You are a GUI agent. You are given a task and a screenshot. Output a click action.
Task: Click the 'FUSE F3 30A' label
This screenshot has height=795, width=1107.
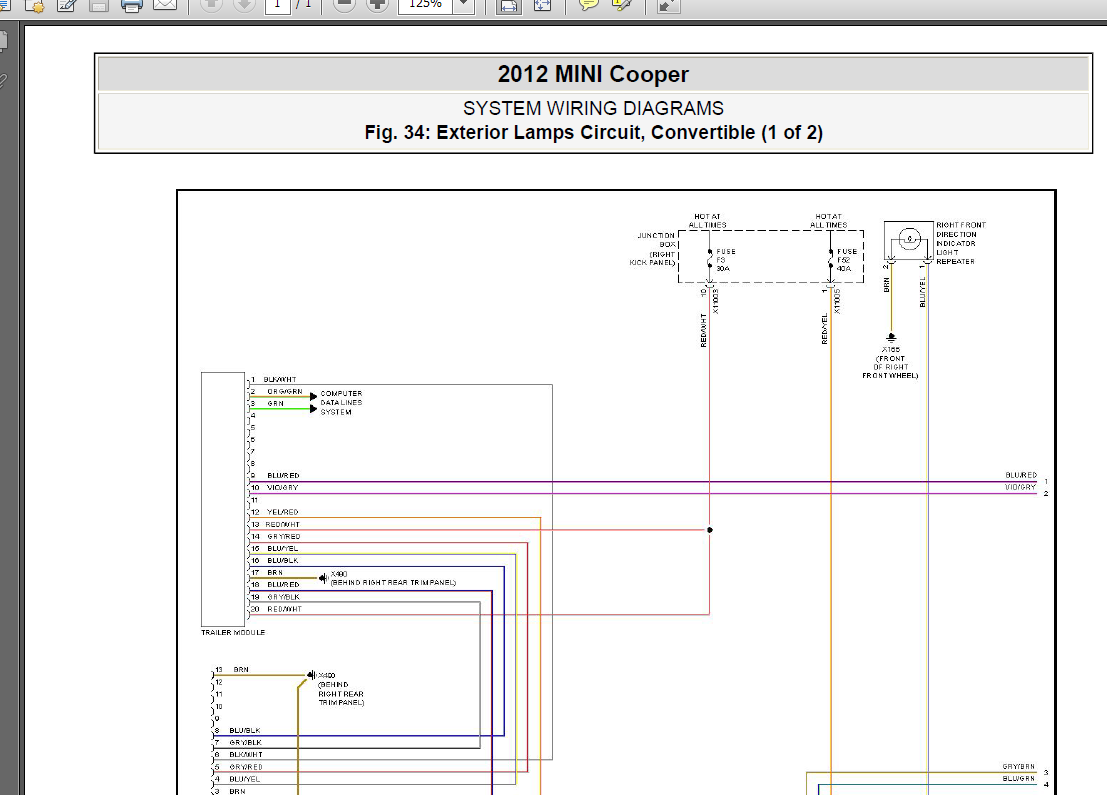pyautogui.click(x=726, y=260)
